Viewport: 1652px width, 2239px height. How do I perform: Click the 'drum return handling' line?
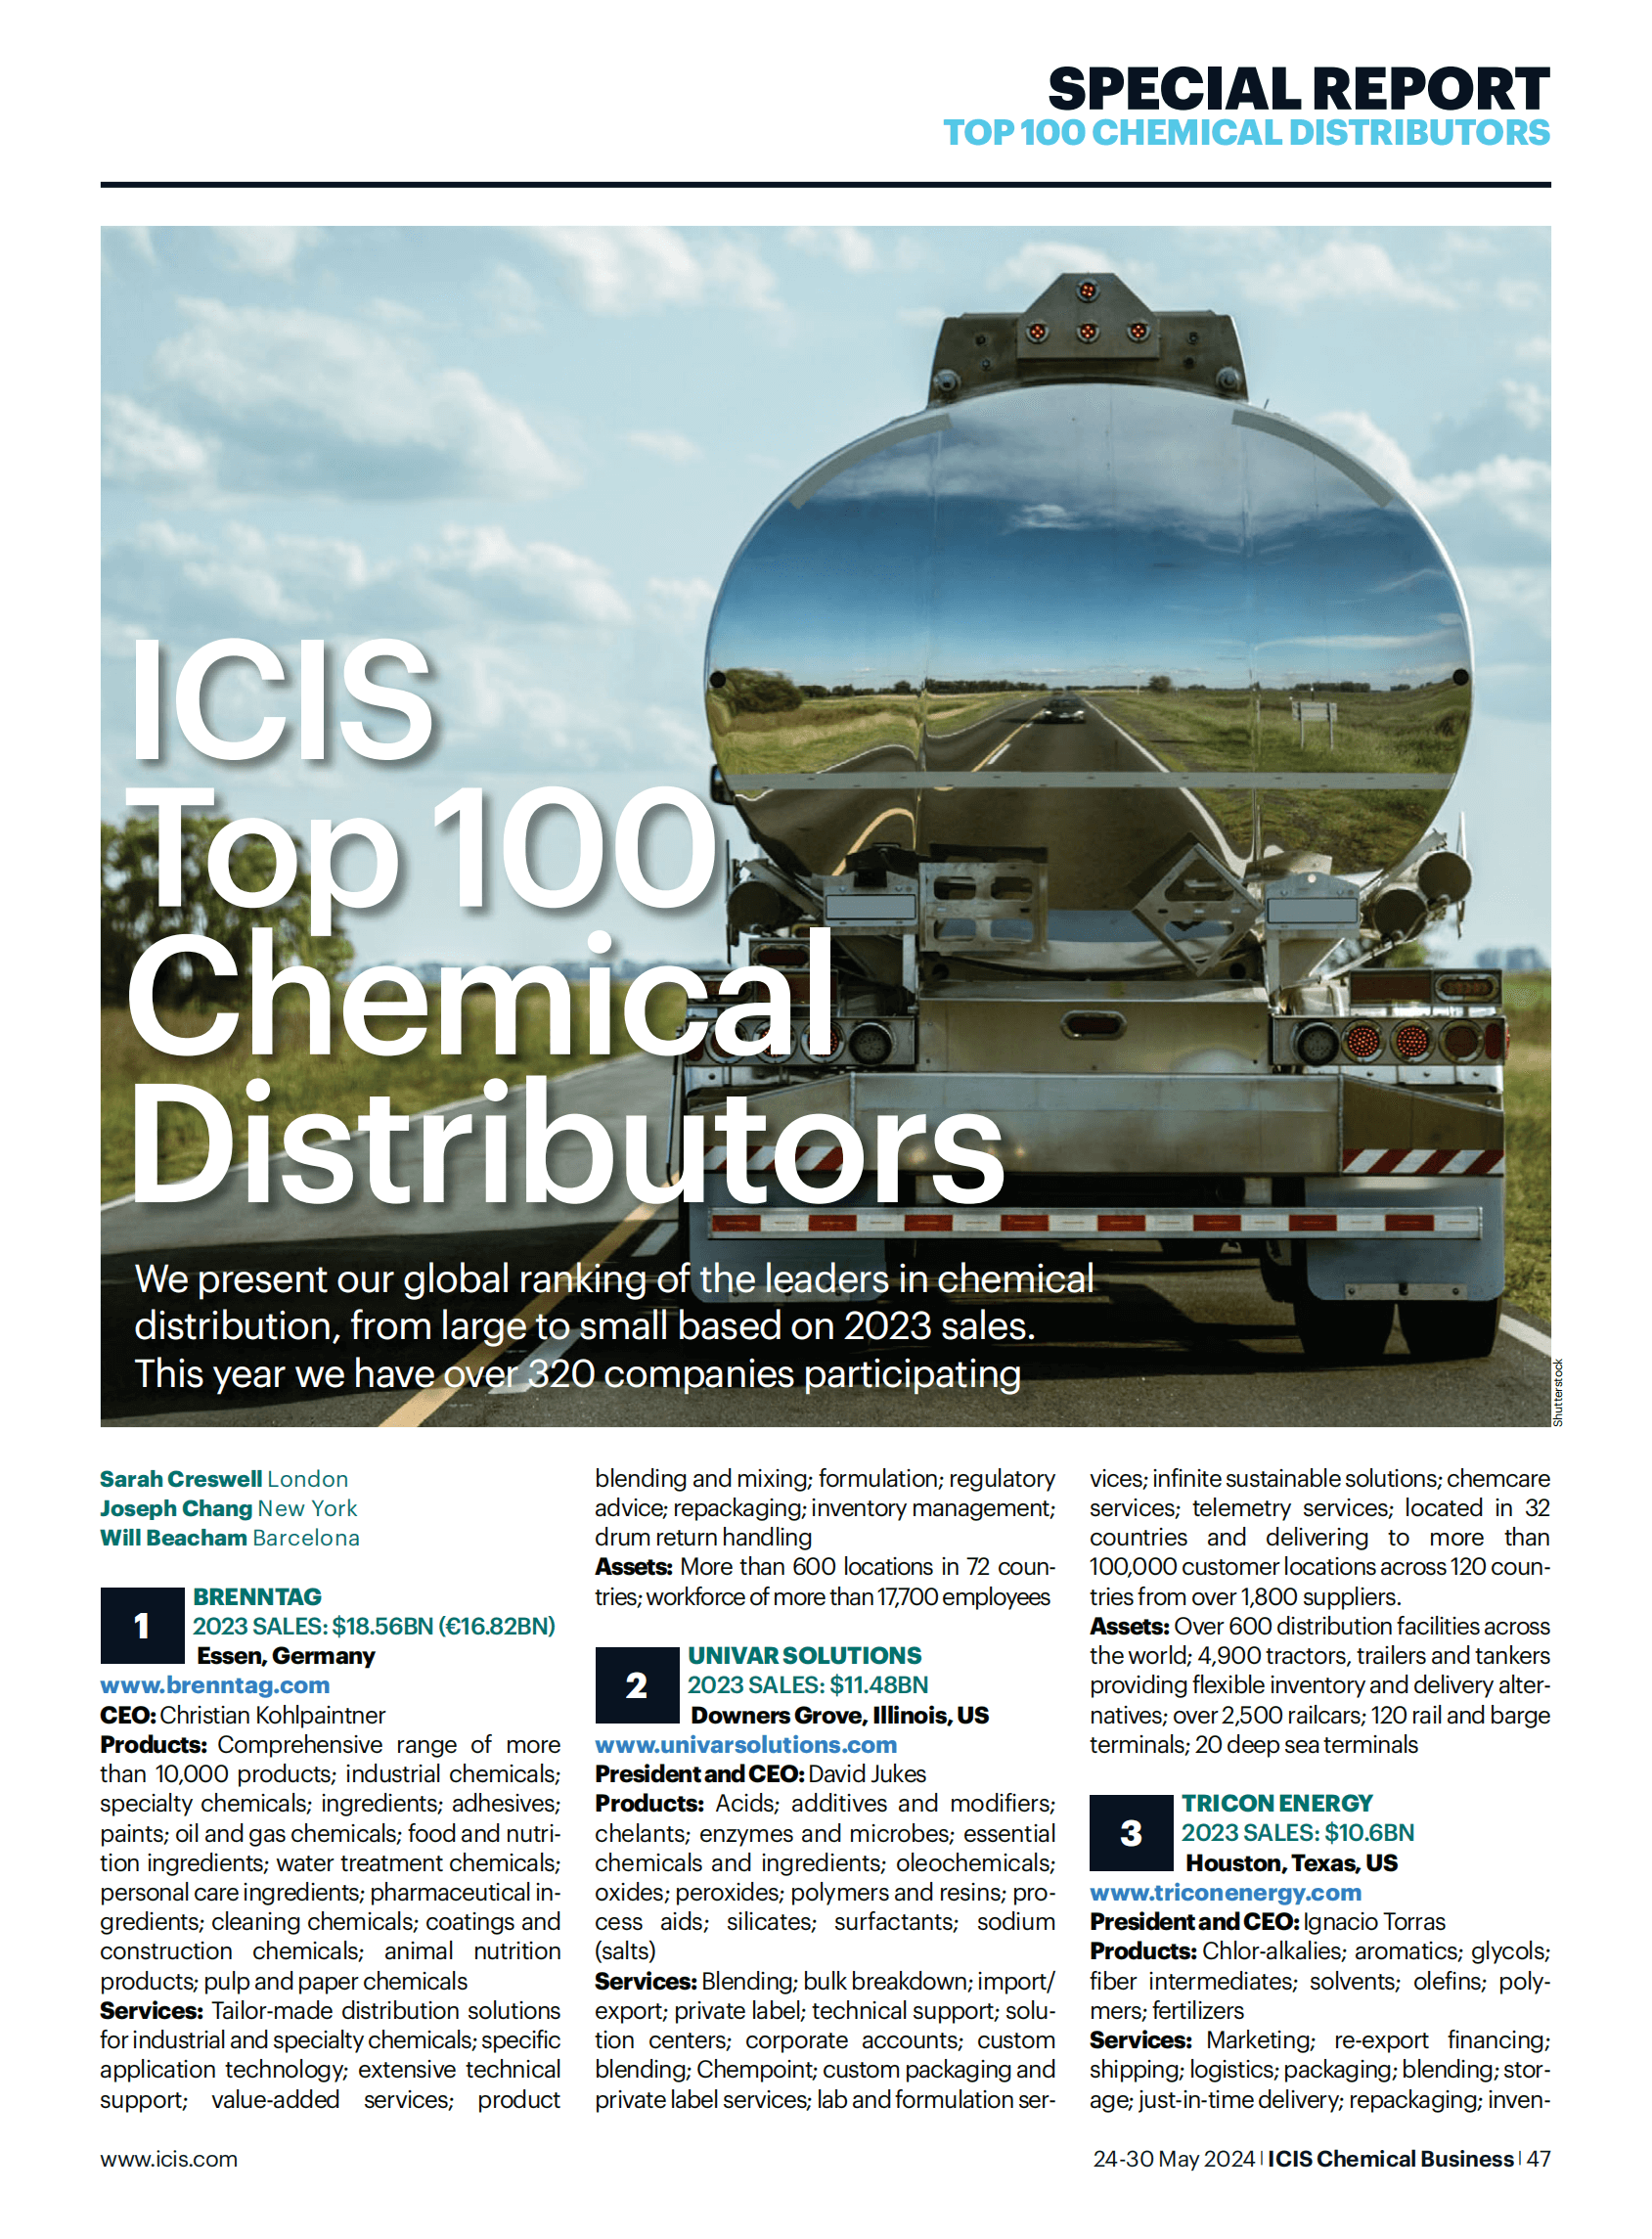(703, 1537)
